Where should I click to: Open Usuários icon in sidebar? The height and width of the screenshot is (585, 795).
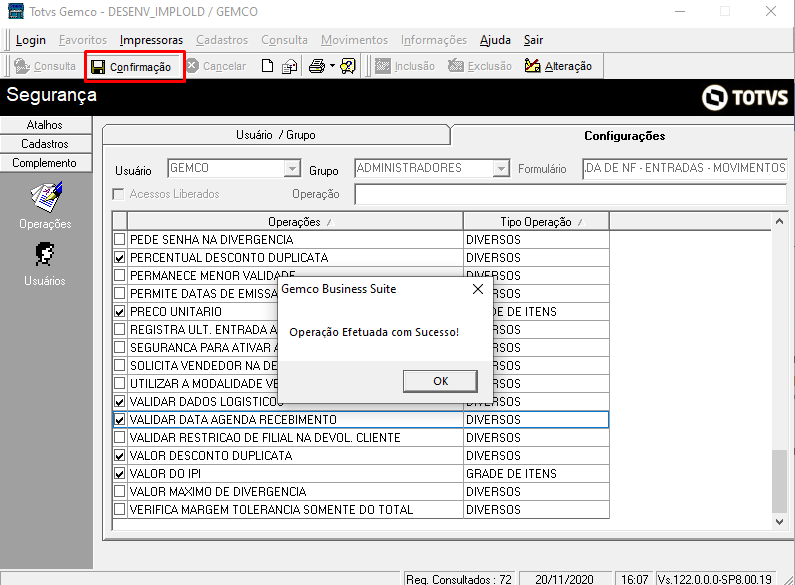[45, 254]
